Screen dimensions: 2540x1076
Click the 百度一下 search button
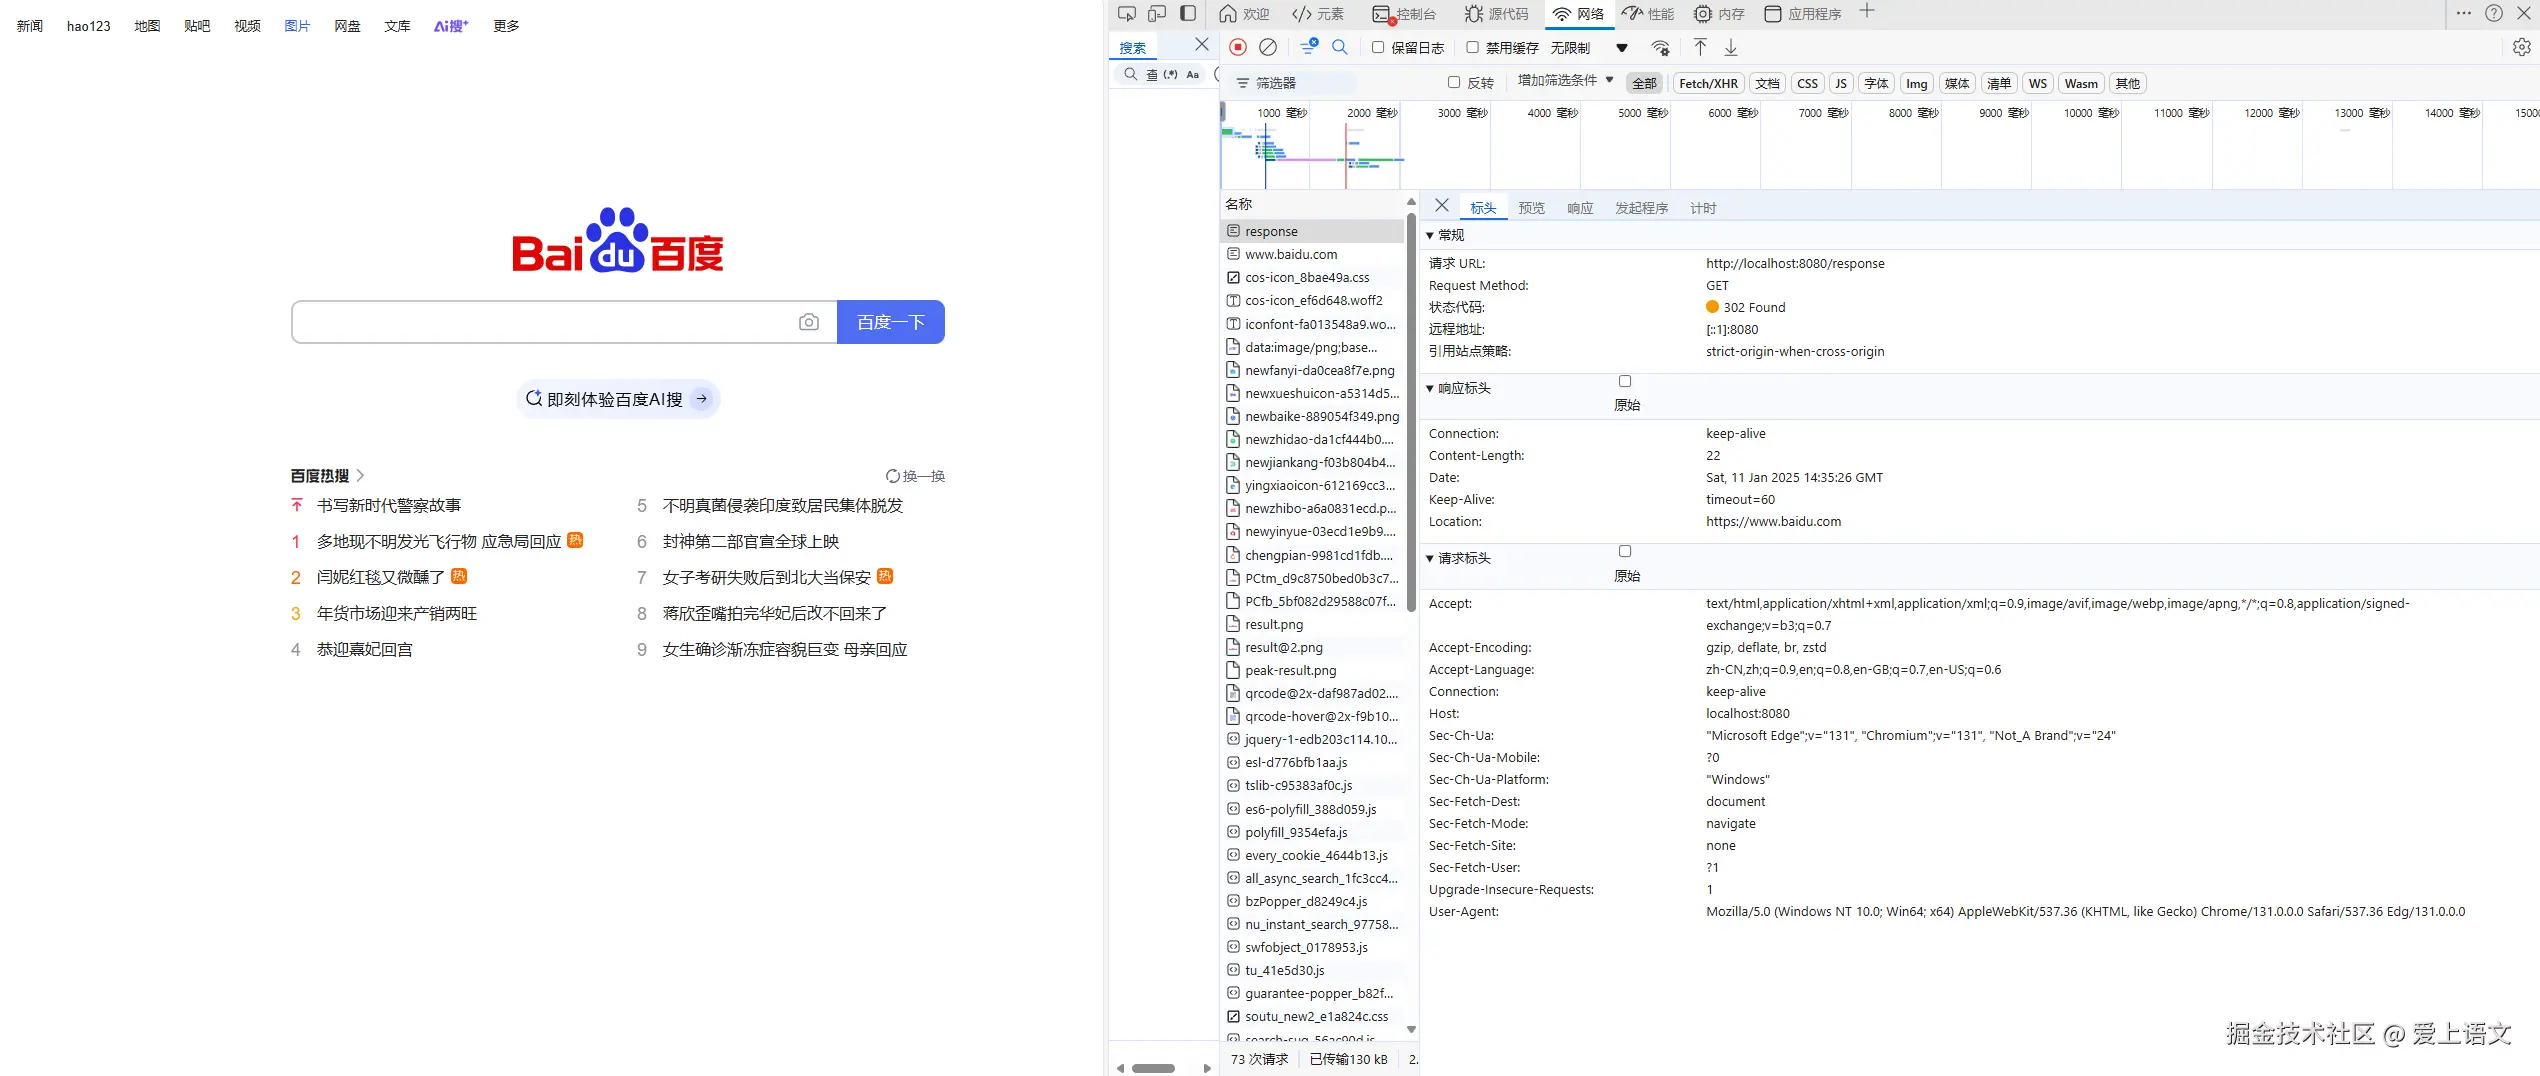tap(891, 322)
